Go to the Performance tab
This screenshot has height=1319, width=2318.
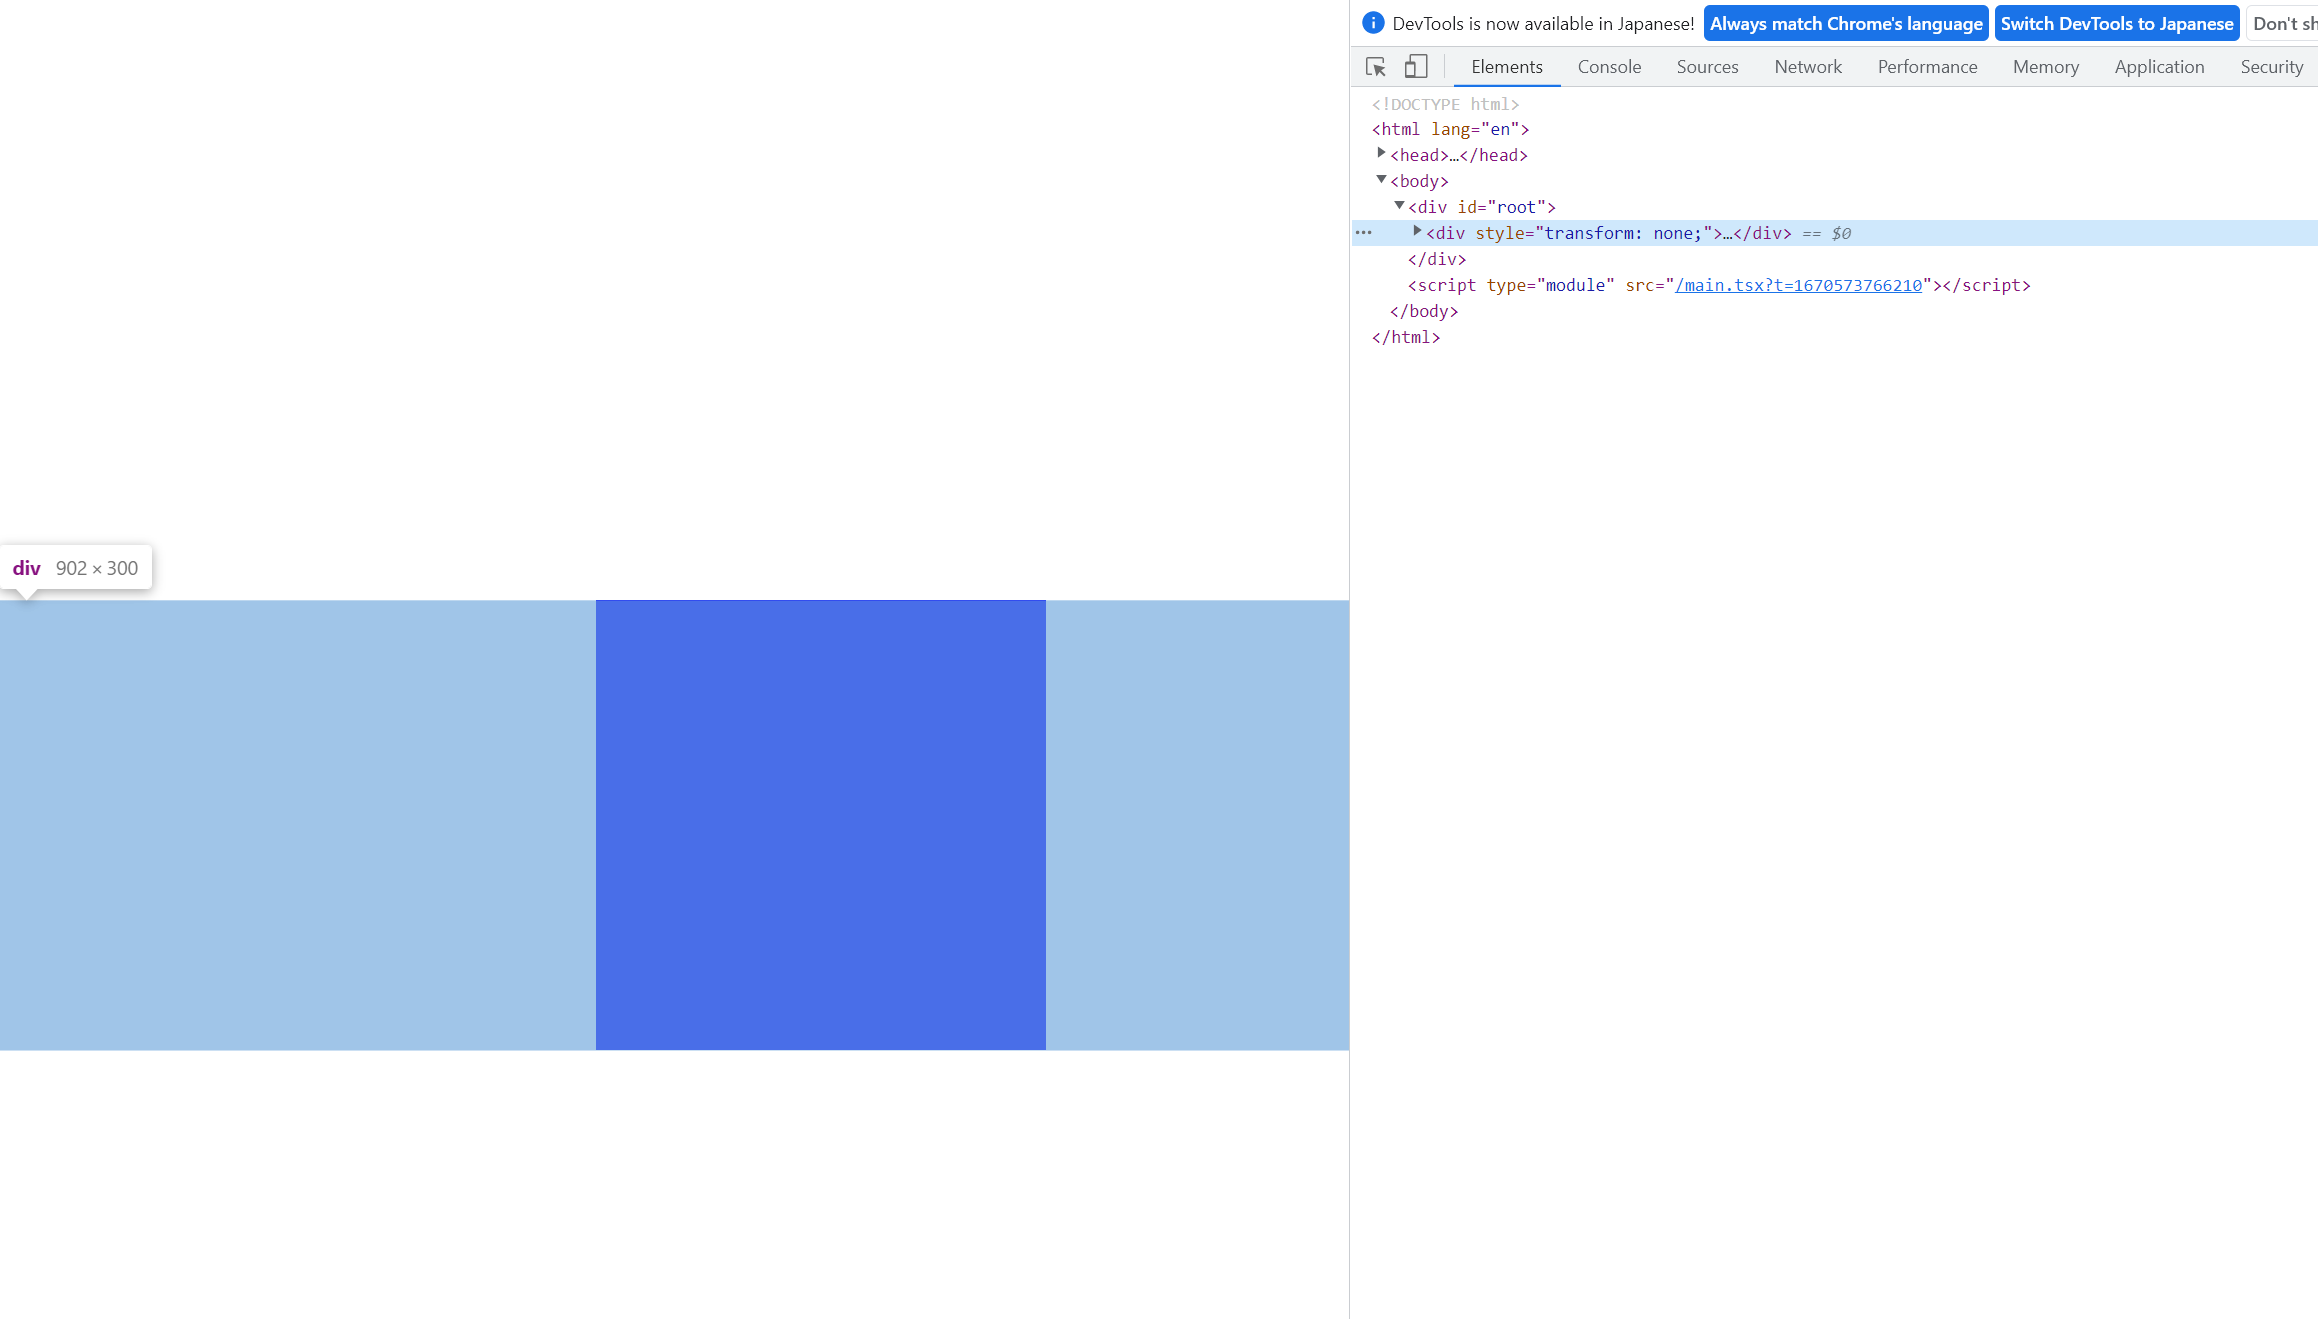pos(1926,67)
